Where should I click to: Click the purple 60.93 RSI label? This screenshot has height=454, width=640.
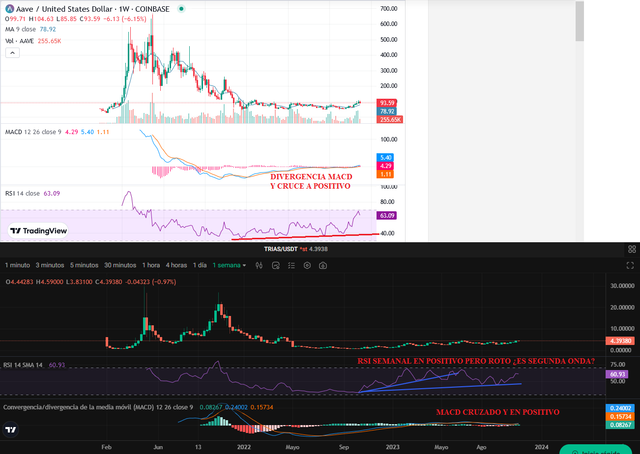(x=617, y=374)
